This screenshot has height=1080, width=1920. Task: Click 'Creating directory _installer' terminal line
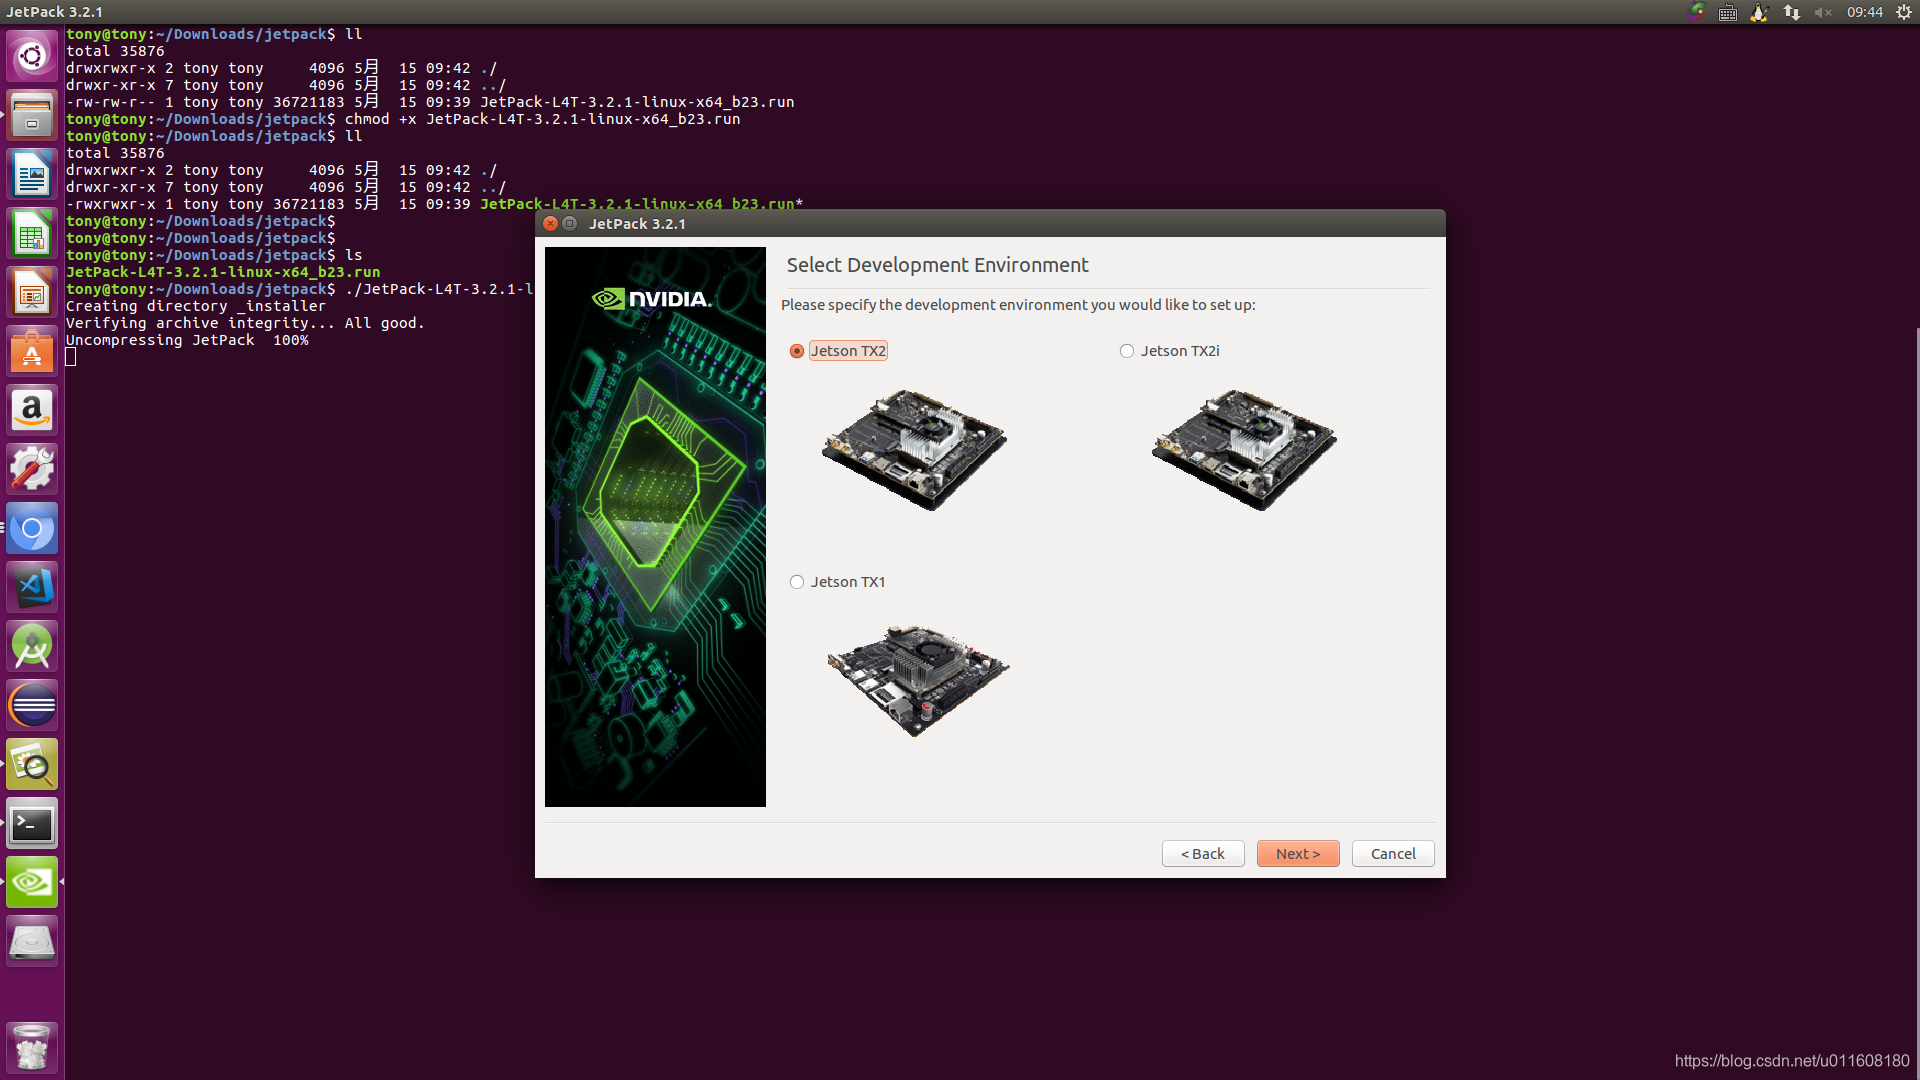point(196,306)
